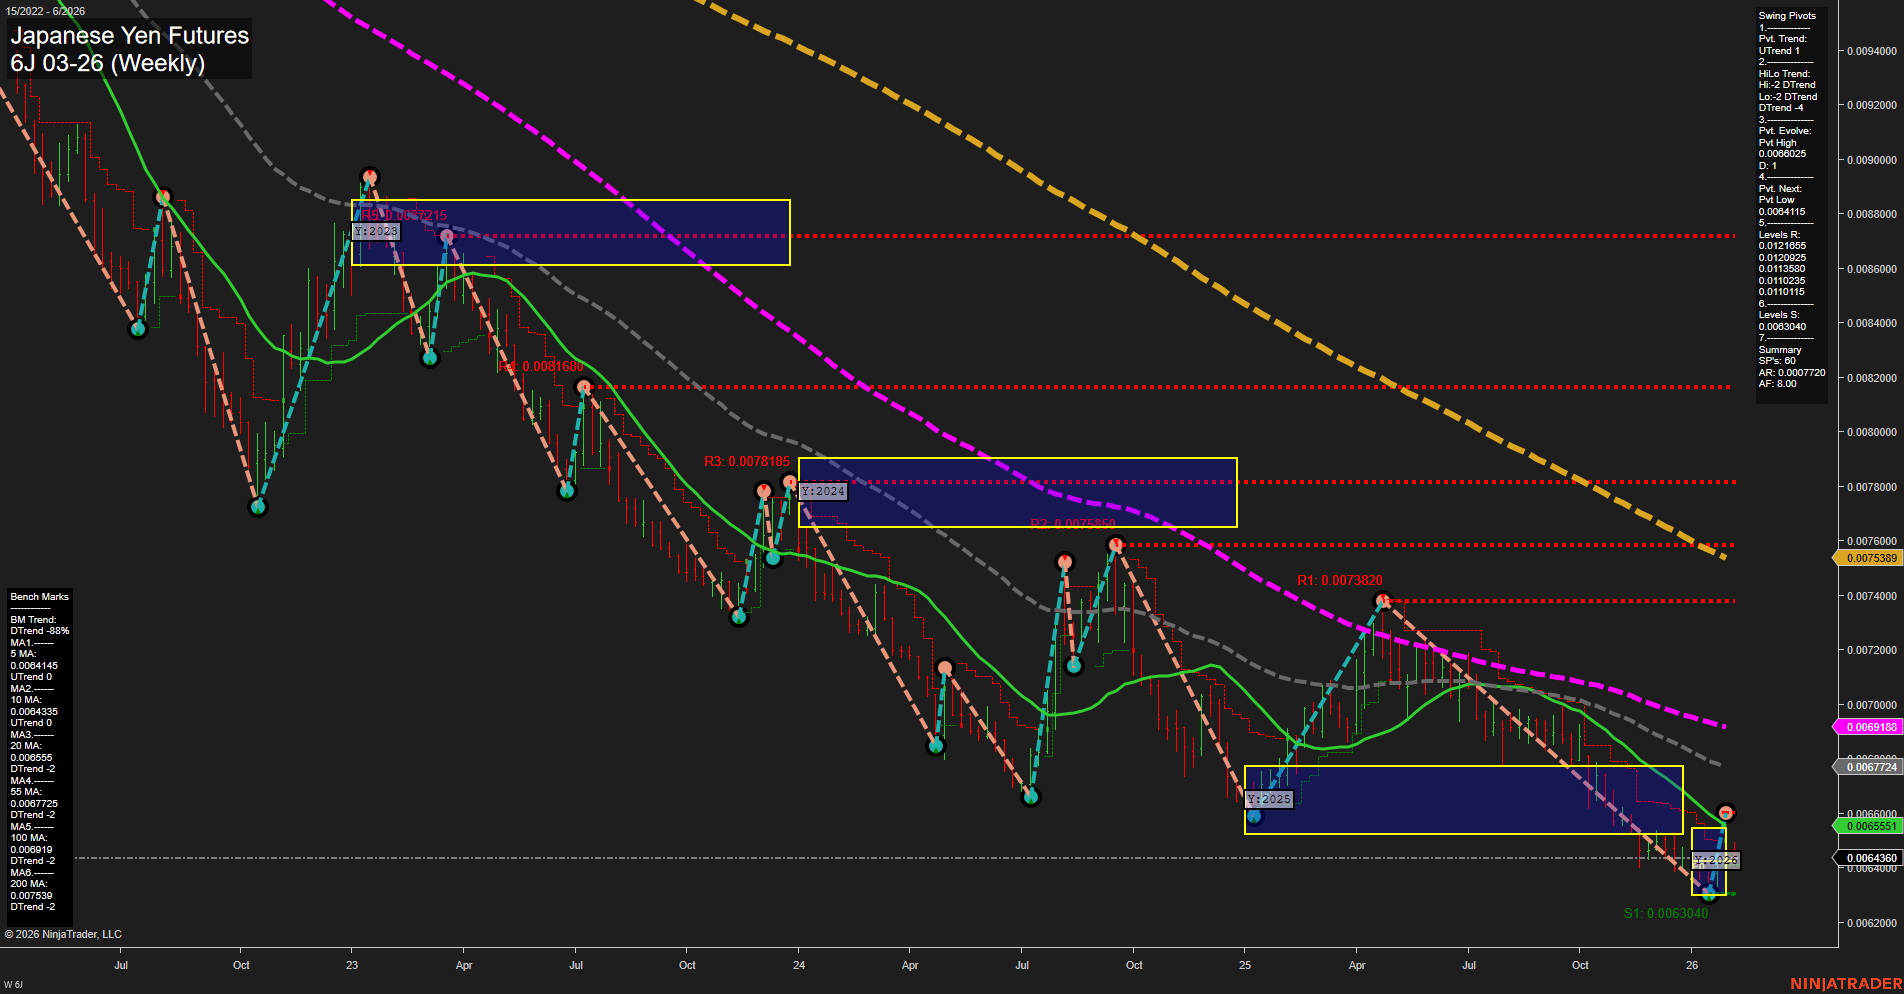Screen dimensions: 1904x994
Task: Expand the Bench Marks panel
Action: tap(38, 596)
